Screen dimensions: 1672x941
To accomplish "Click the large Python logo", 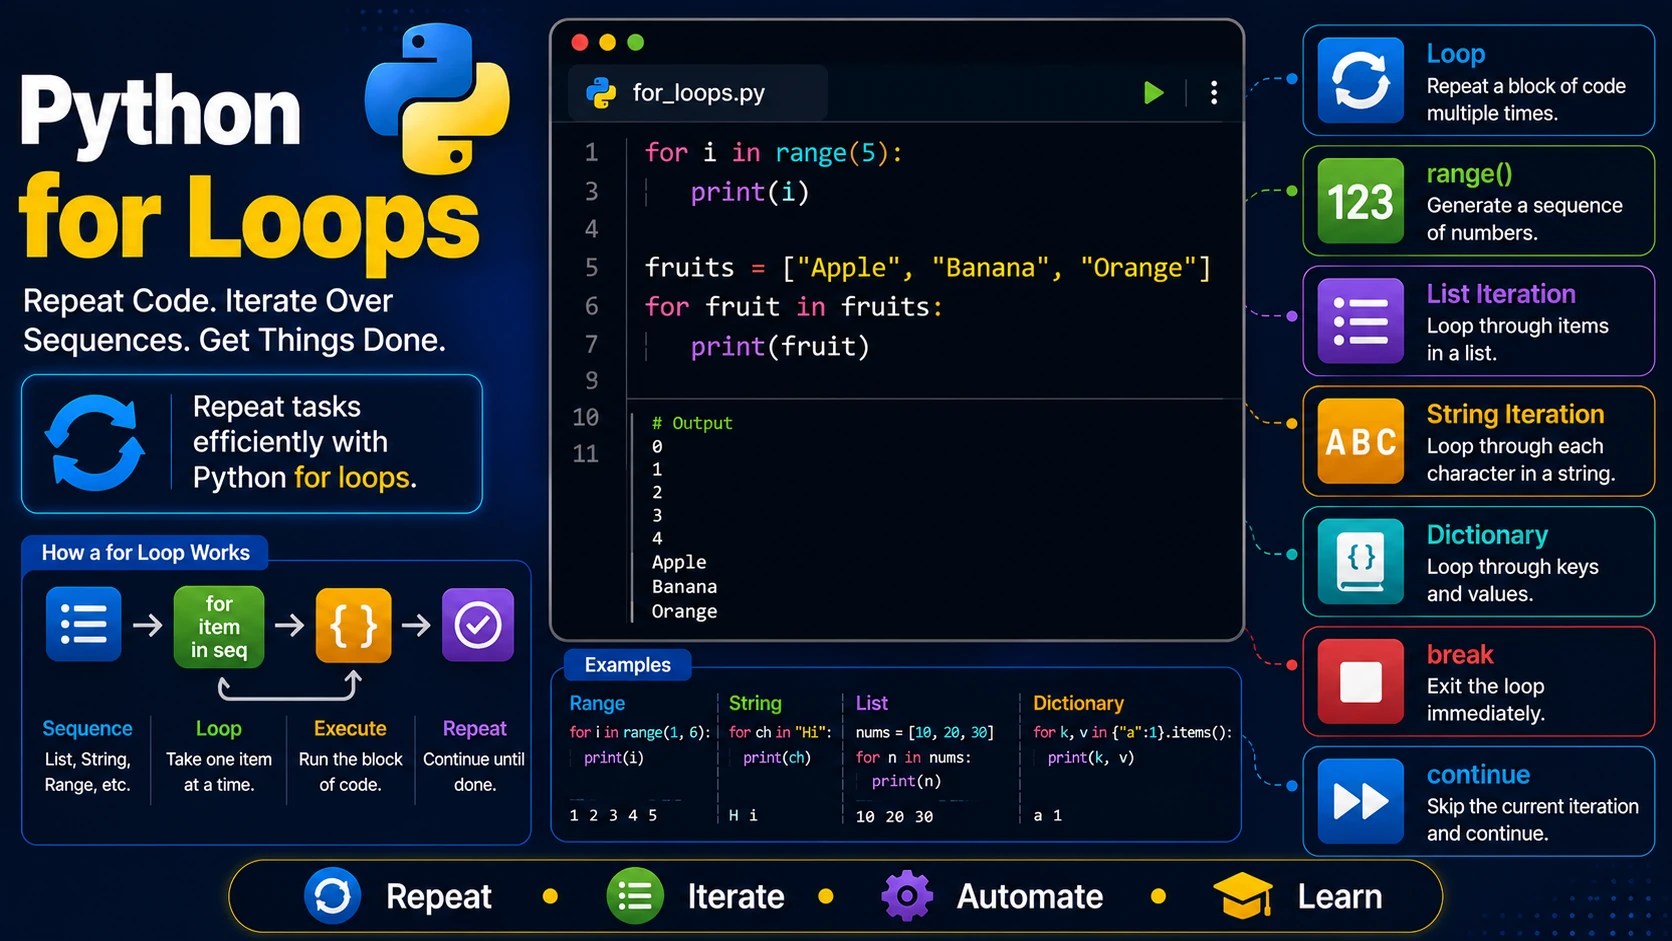I will [437, 98].
